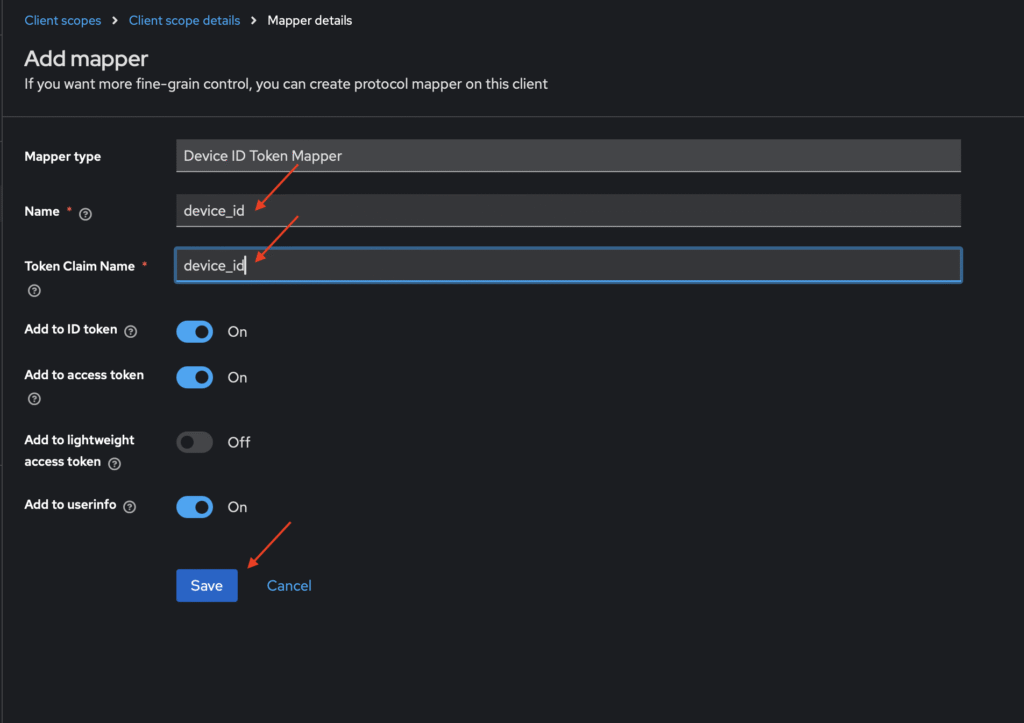Disable the Add to ID token switch
Screen dimensions: 1024x723
click(194, 331)
